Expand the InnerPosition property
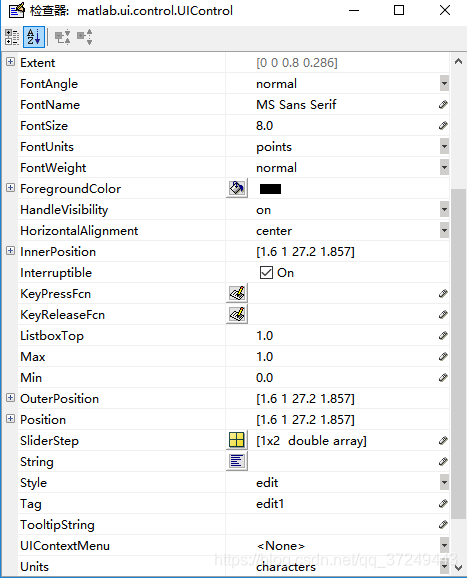The height and width of the screenshot is (578, 467). pyautogui.click(x=10, y=251)
